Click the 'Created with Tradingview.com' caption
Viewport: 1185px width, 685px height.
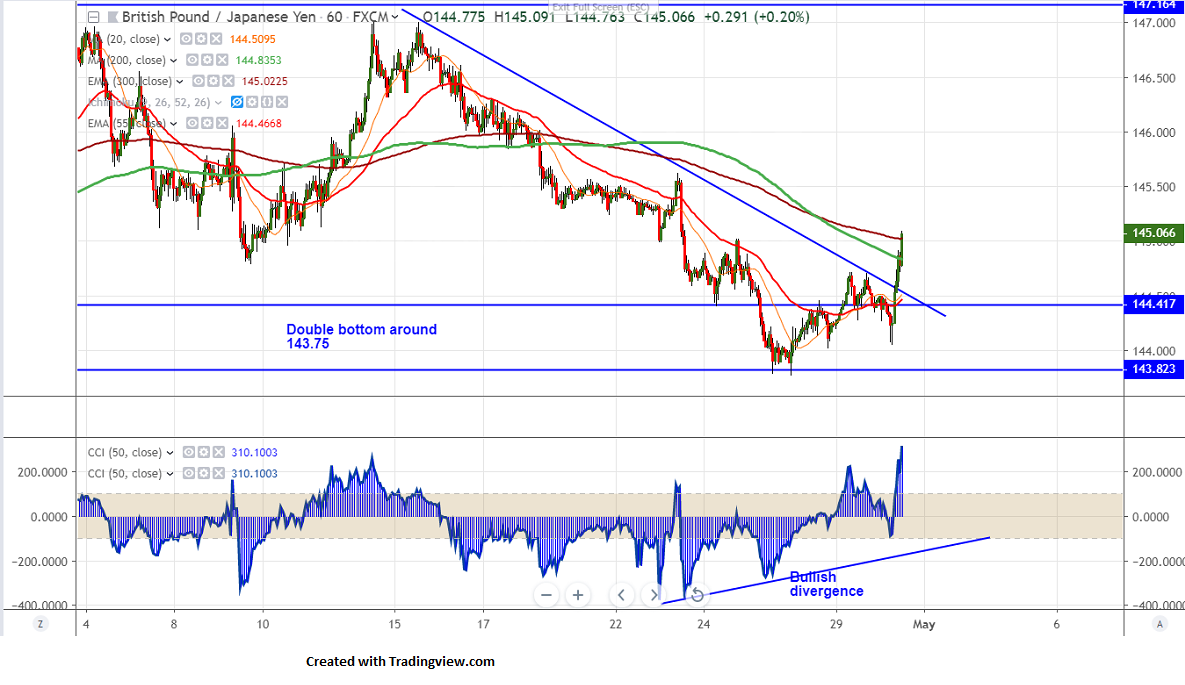(x=401, y=662)
